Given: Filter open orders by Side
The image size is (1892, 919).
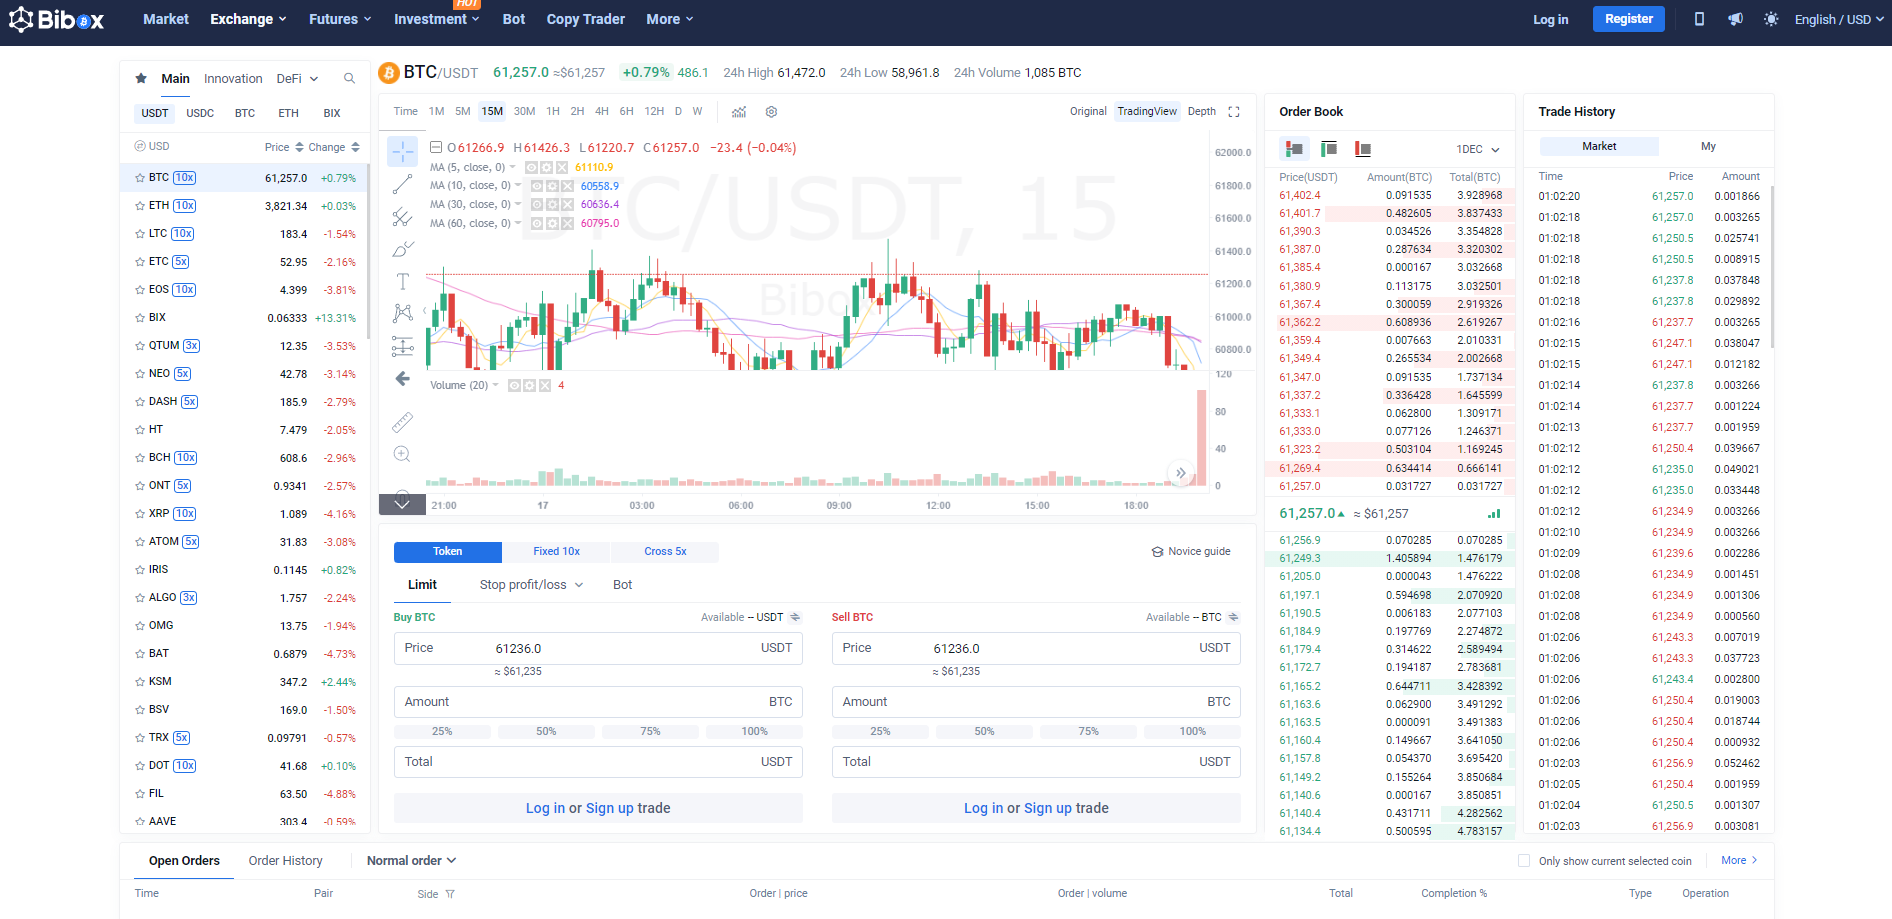Looking at the screenshot, I should (450, 894).
